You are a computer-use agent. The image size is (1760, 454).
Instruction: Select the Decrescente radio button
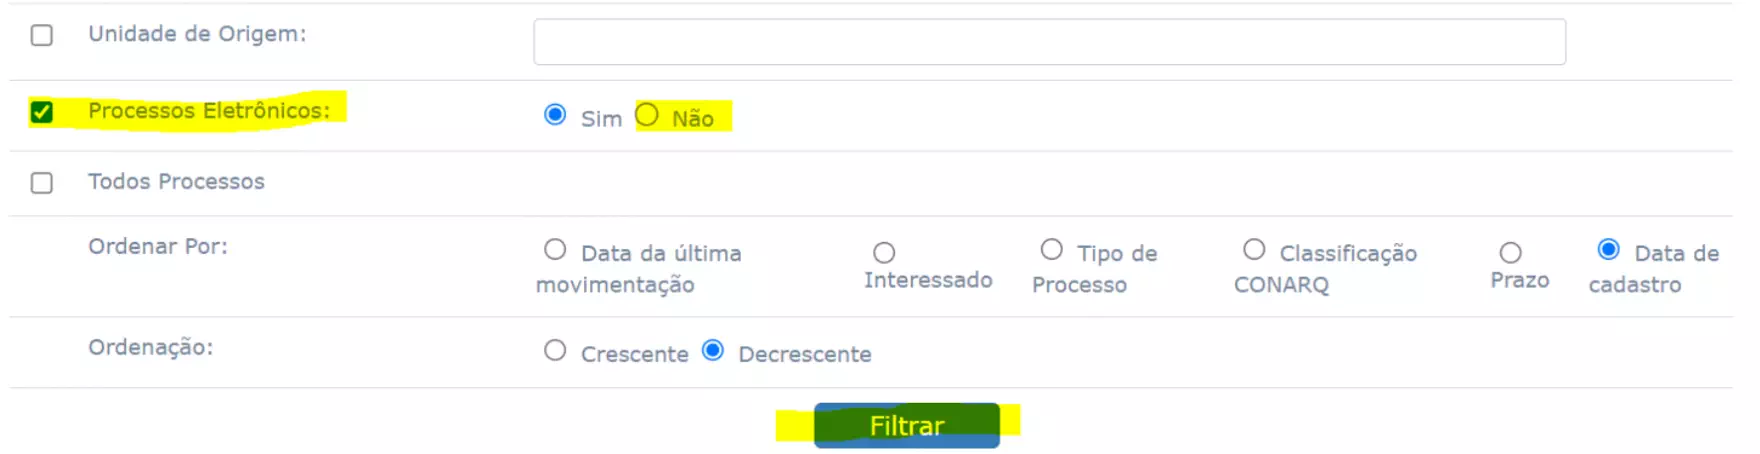click(x=713, y=351)
